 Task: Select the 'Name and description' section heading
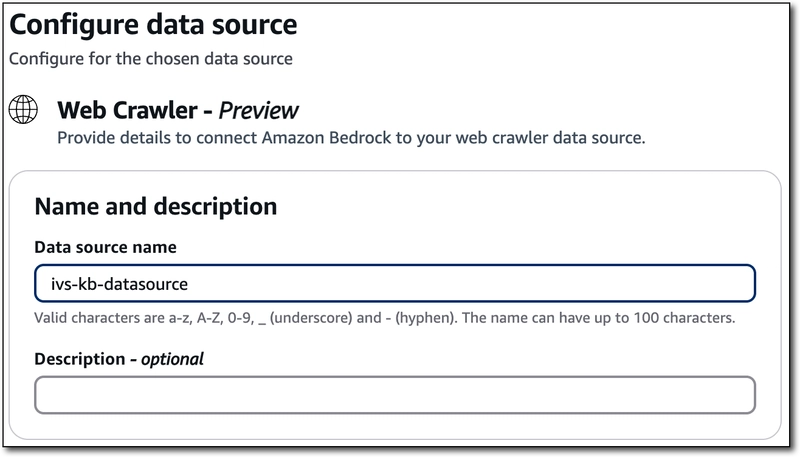(x=156, y=207)
